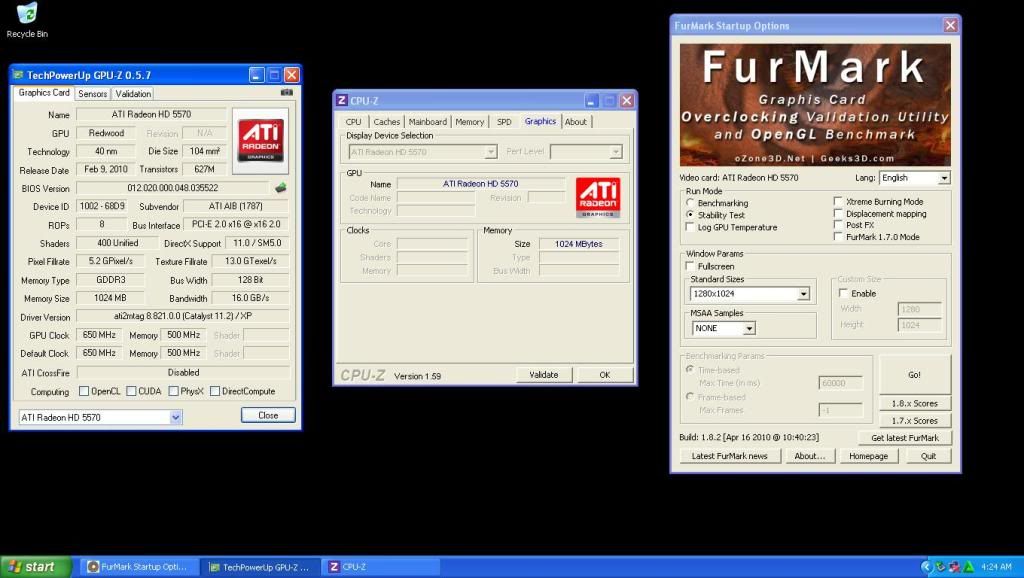Image resolution: width=1024 pixels, height=578 pixels.
Task: Click Latest FurMark news button
Action: (729, 456)
